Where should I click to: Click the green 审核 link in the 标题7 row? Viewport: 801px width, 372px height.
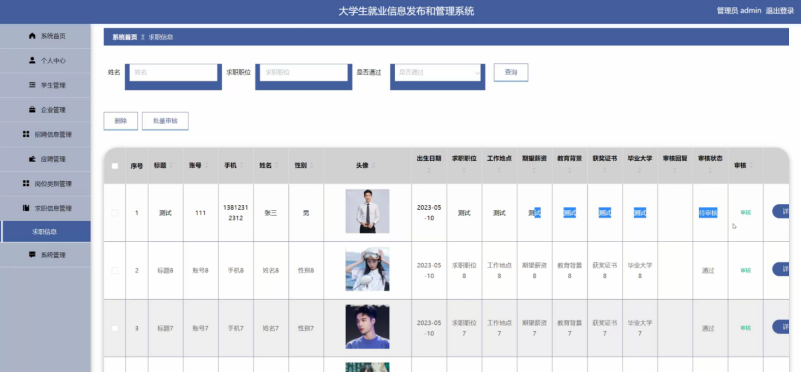click(x=745, y=328)
